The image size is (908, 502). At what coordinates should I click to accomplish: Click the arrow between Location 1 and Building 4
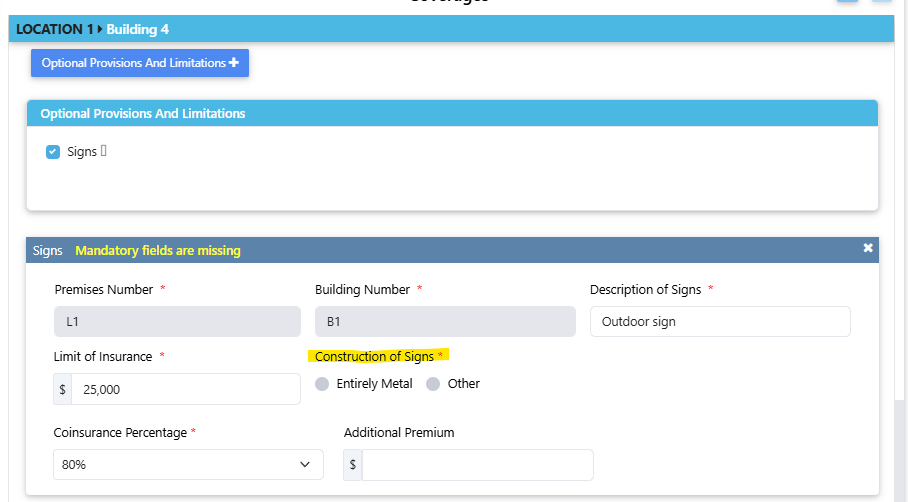tap(100, 29)
